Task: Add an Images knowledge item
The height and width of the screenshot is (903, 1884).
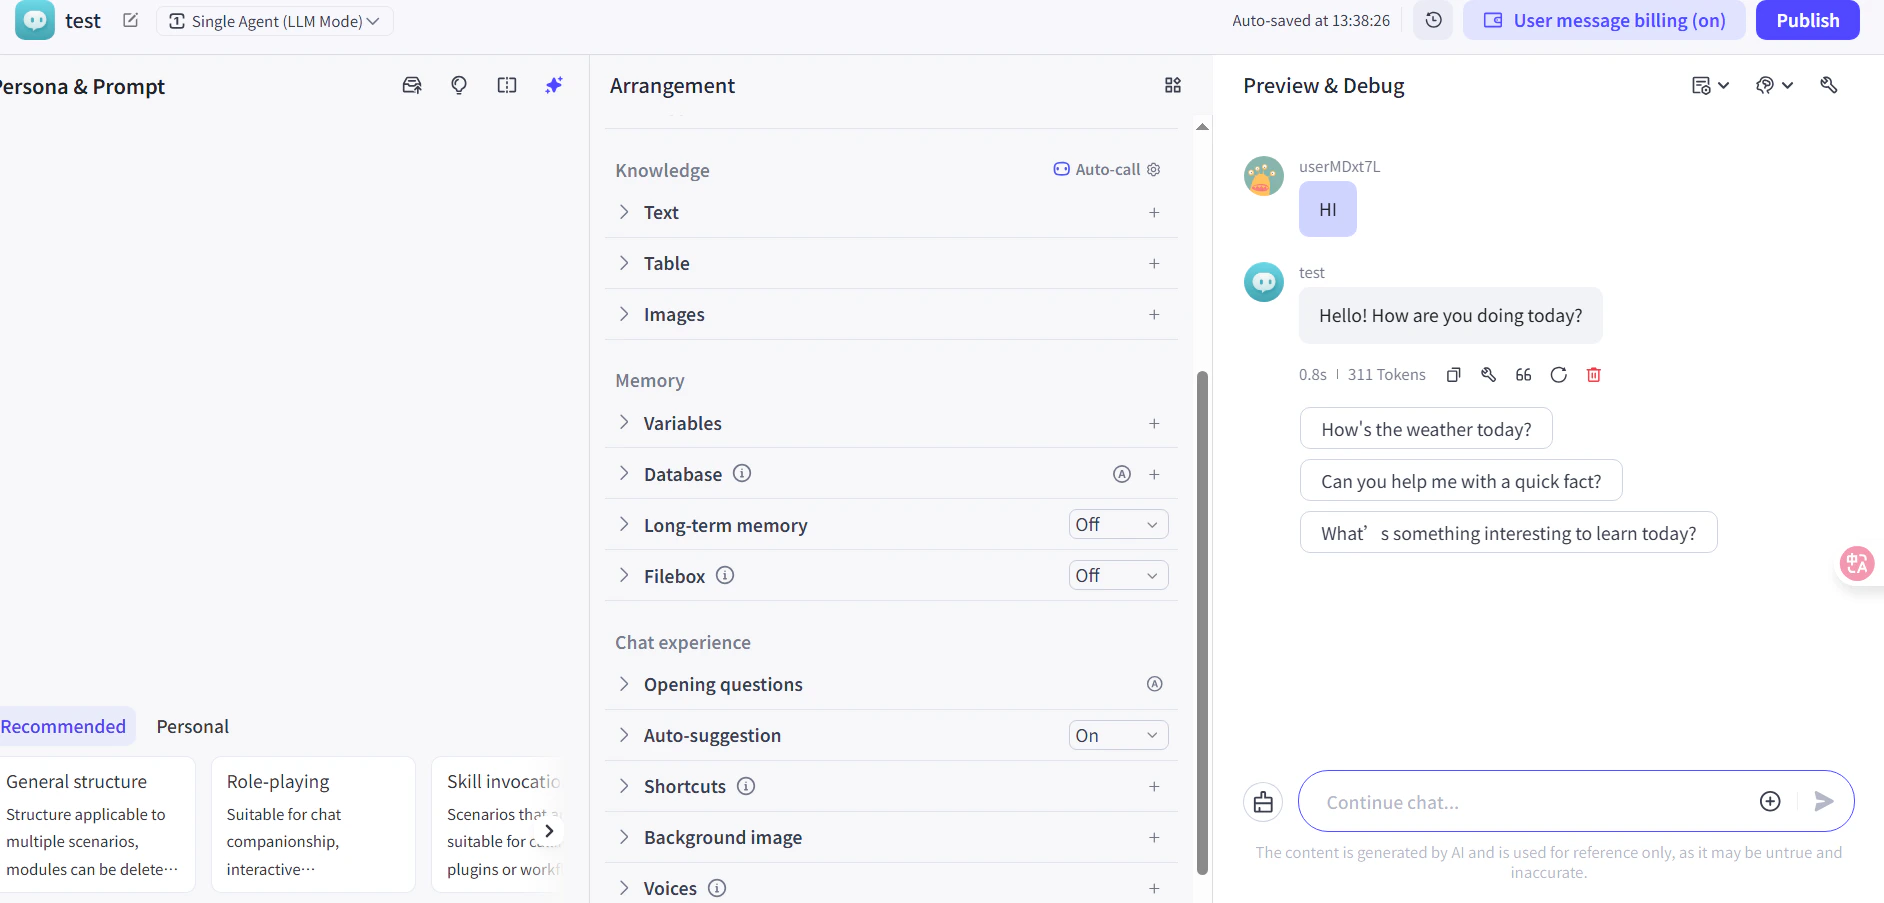Action: click(1154, 314)
